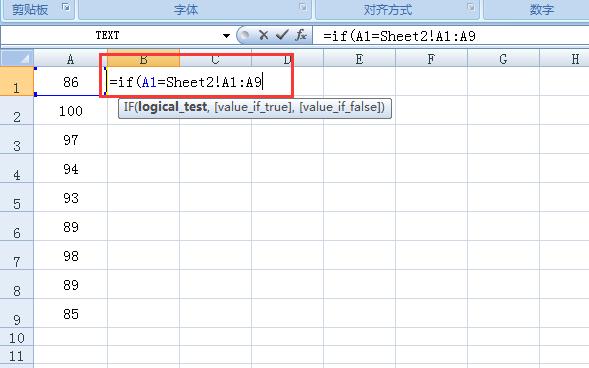Screen dimensions: 589x368
Task: Confirm the formula with checkmark icon
Action: coord(282,35)
